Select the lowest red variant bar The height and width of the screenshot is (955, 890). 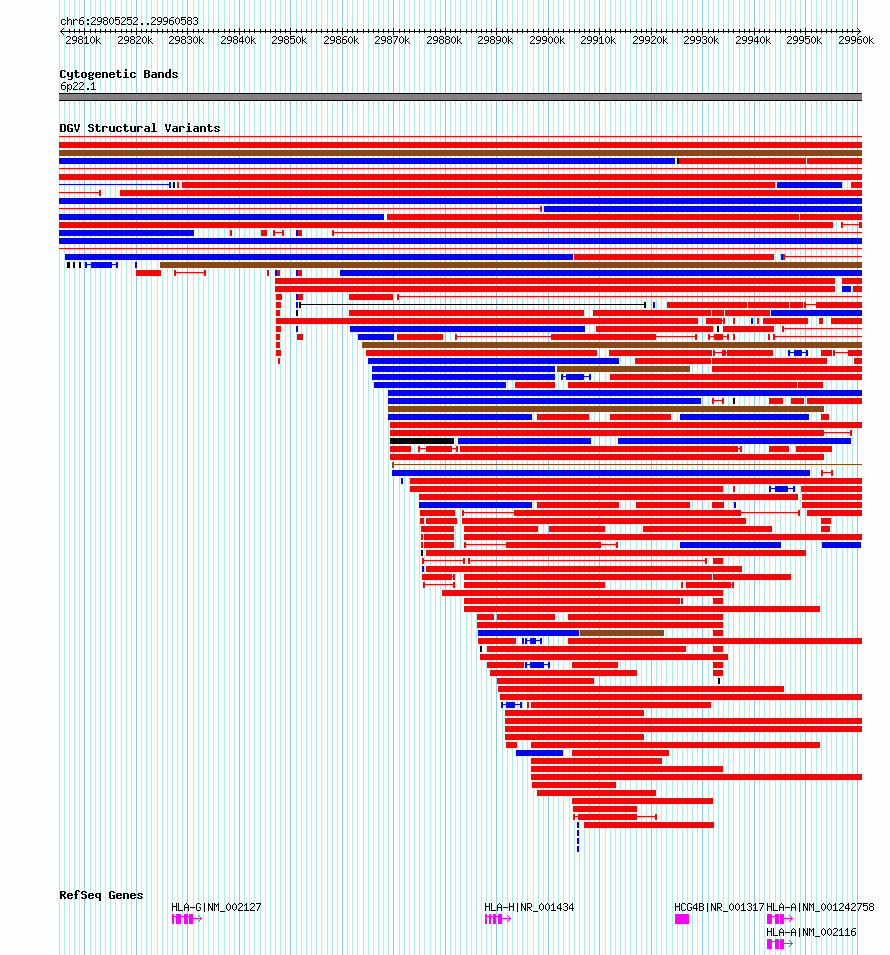tap(649, 825)
